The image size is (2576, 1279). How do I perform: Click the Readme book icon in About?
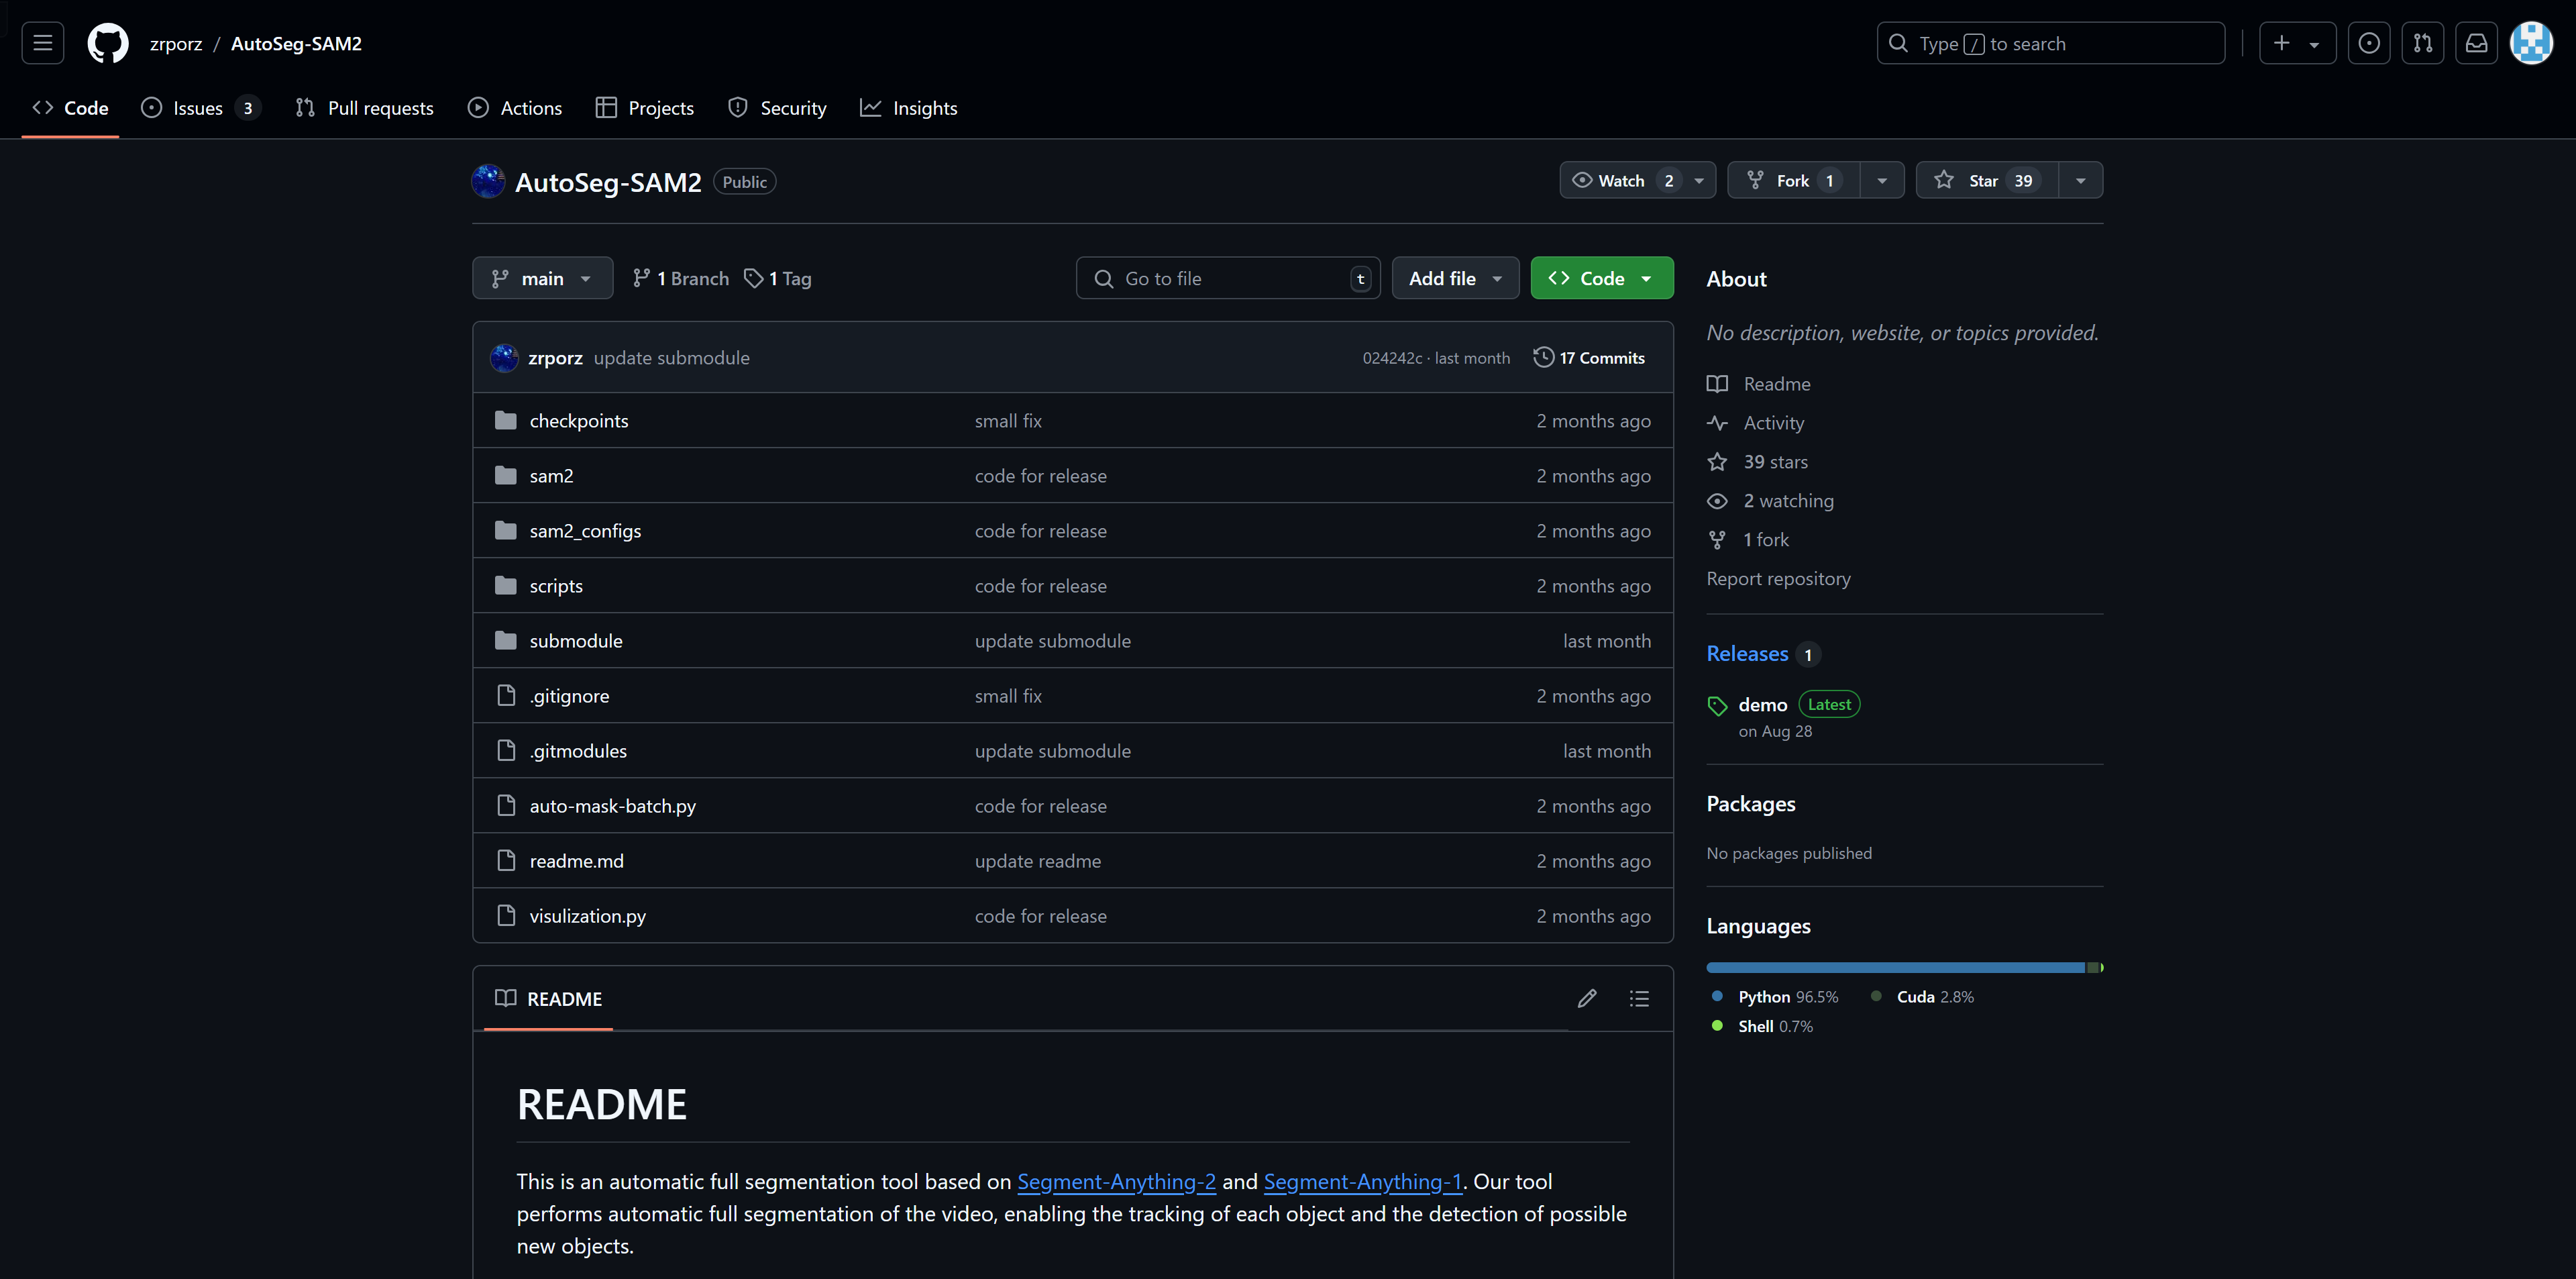pyautogui.click(x=1717, y=384)
